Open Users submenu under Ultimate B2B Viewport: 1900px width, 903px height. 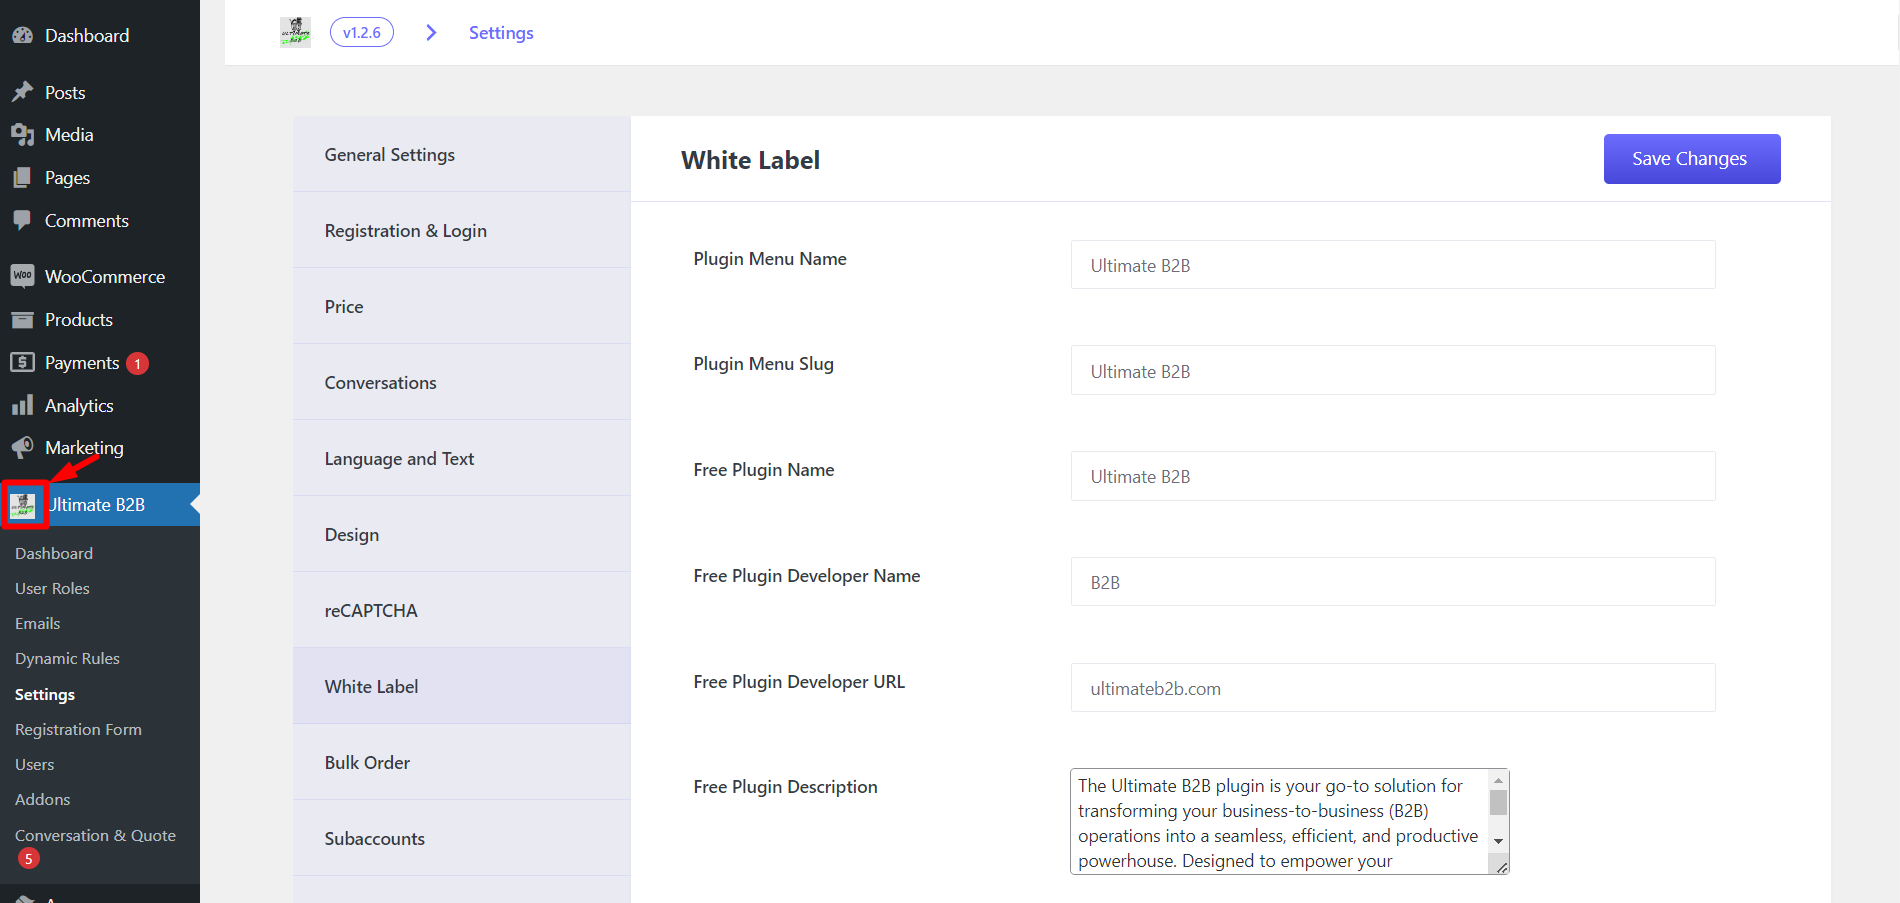point(35,764)
